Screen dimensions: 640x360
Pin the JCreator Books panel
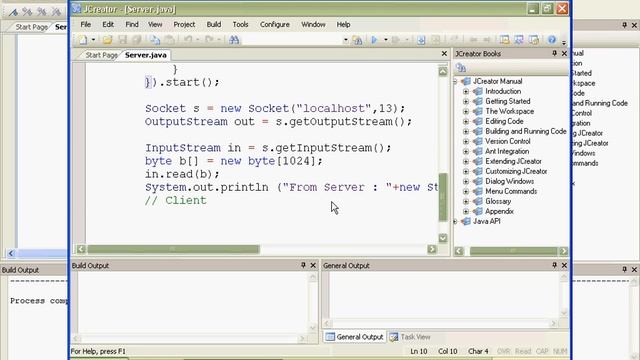tap(554, 53)
